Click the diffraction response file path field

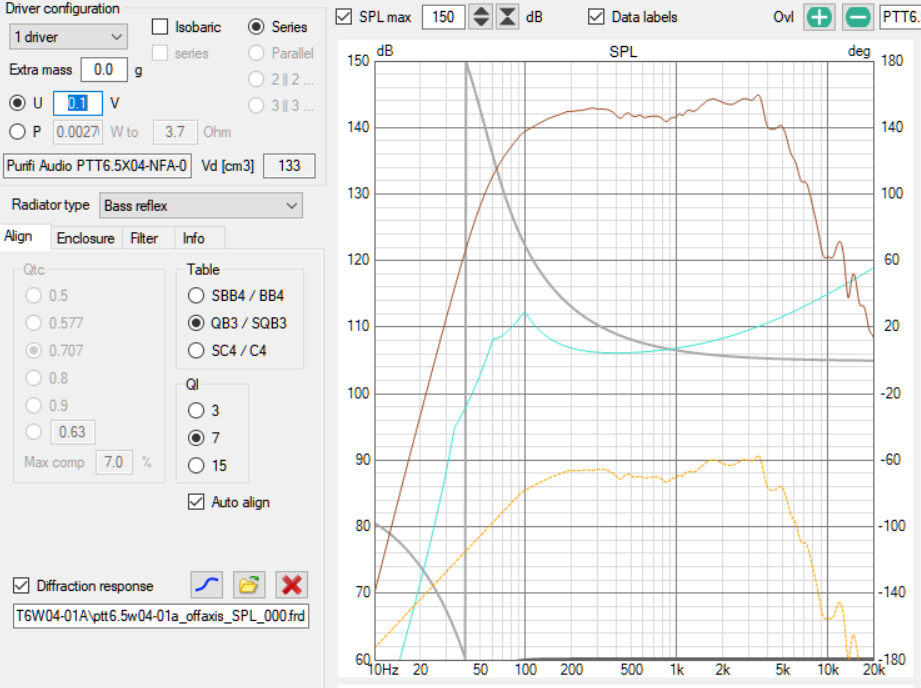tap(161, 616)
